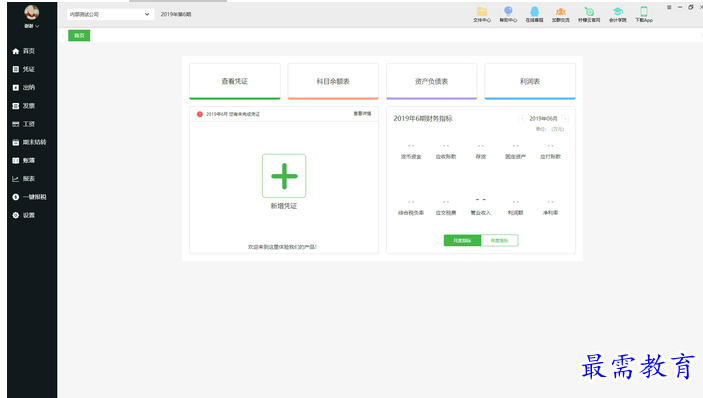Switch to 年度指标 toggle
The width and height of the screenshot is (703, 398).
pos(499,241)
